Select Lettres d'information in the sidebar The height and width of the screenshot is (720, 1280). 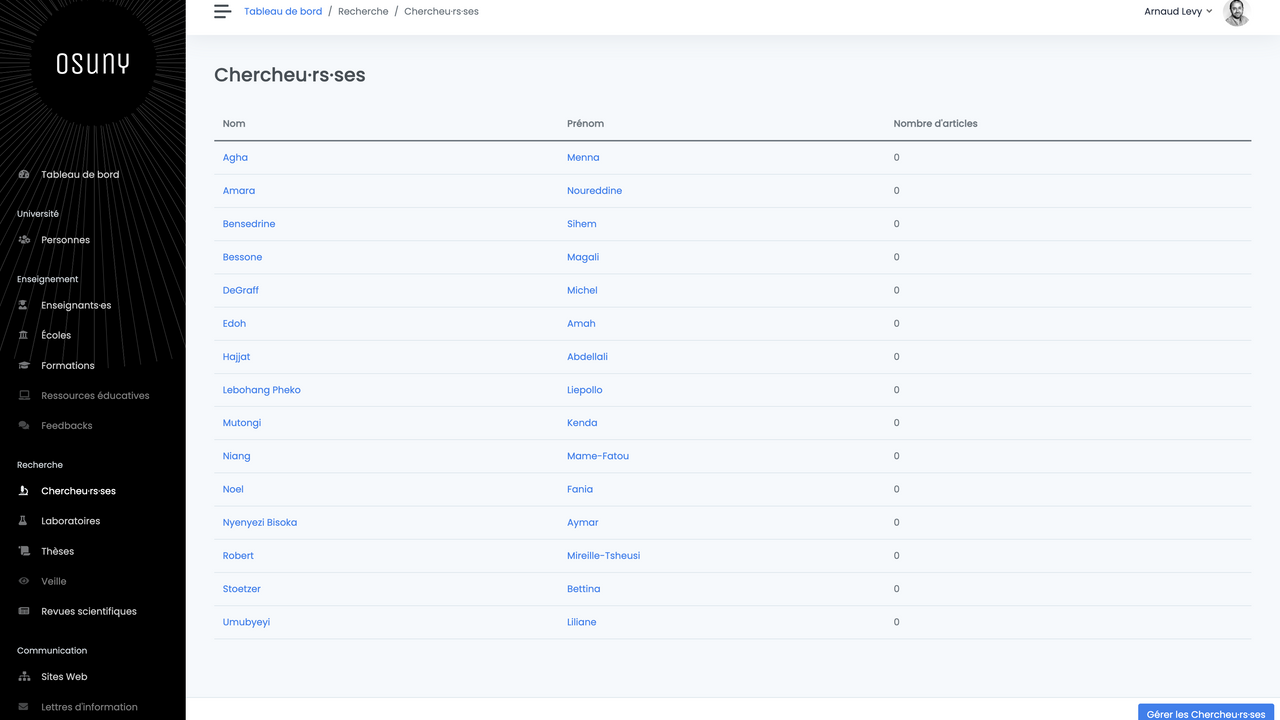click(x=89, y=707)
